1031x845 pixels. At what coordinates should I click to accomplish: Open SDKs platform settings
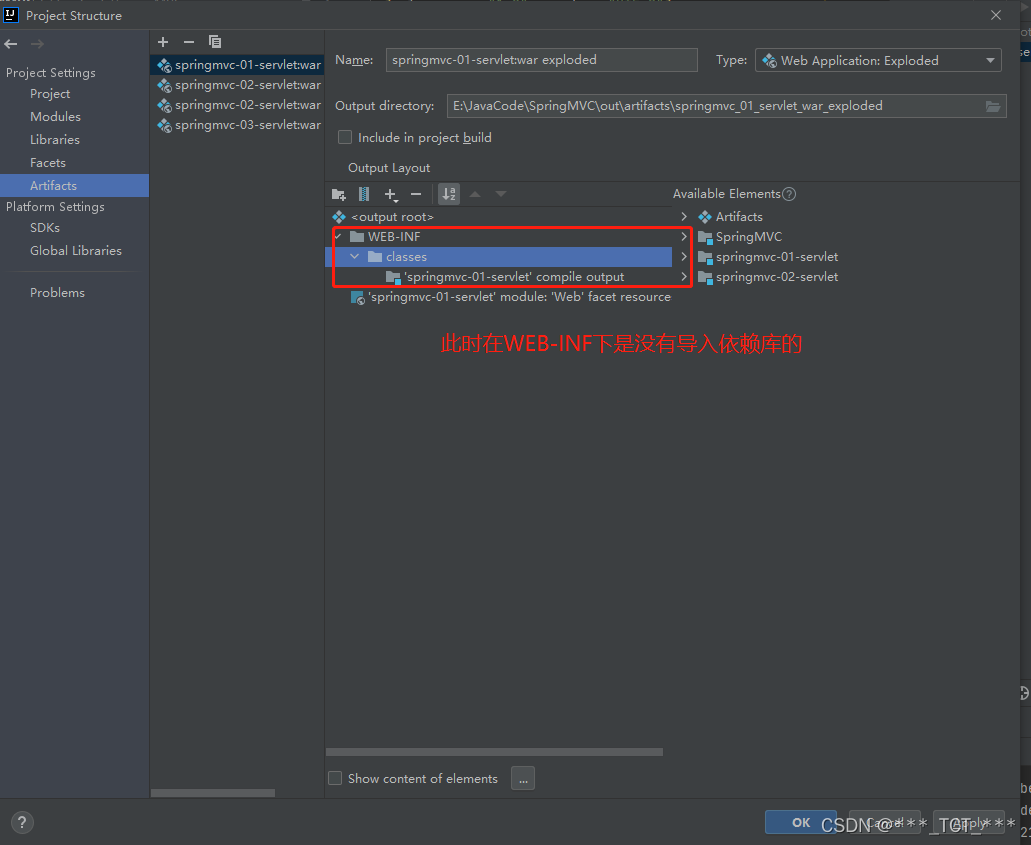point(45,228)
